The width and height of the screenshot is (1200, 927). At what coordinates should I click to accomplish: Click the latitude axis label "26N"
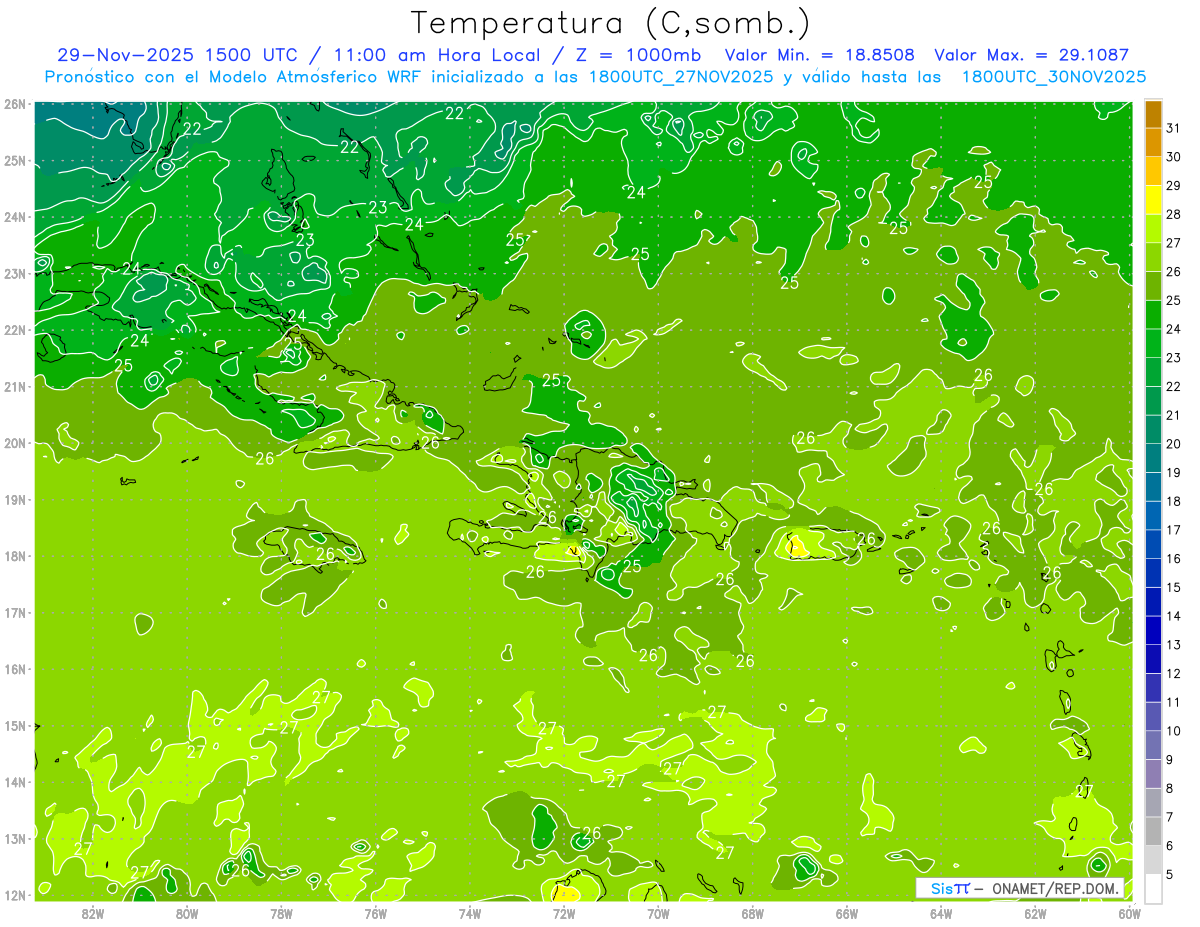pyautogui.click(x=15, y=104)
